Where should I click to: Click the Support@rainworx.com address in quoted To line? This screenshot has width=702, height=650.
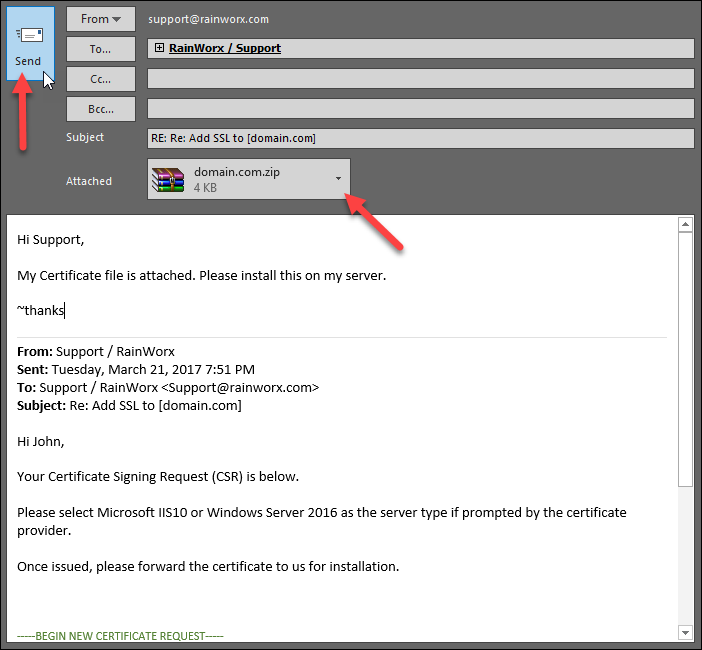click(240, 388)
